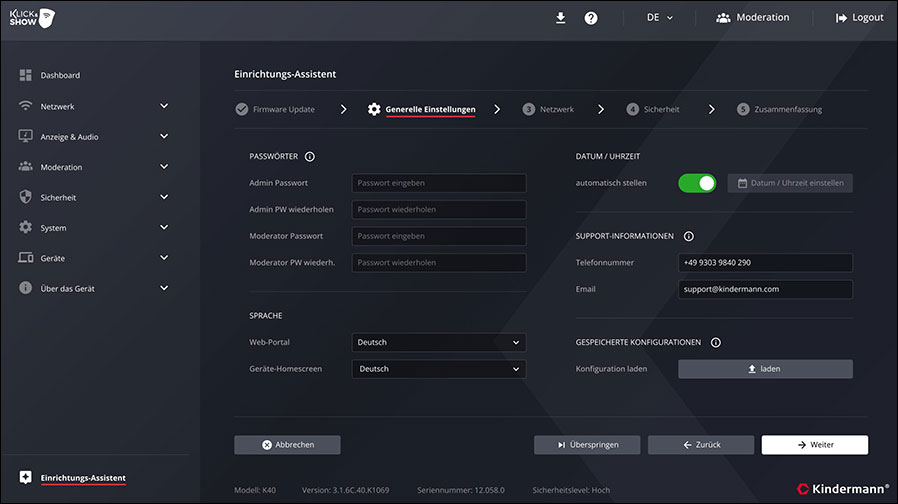This screenshot has height=504, width=898.
Task: Open the Geräte-Homescreen language dropdown
Action: click(x=438, y=369)
